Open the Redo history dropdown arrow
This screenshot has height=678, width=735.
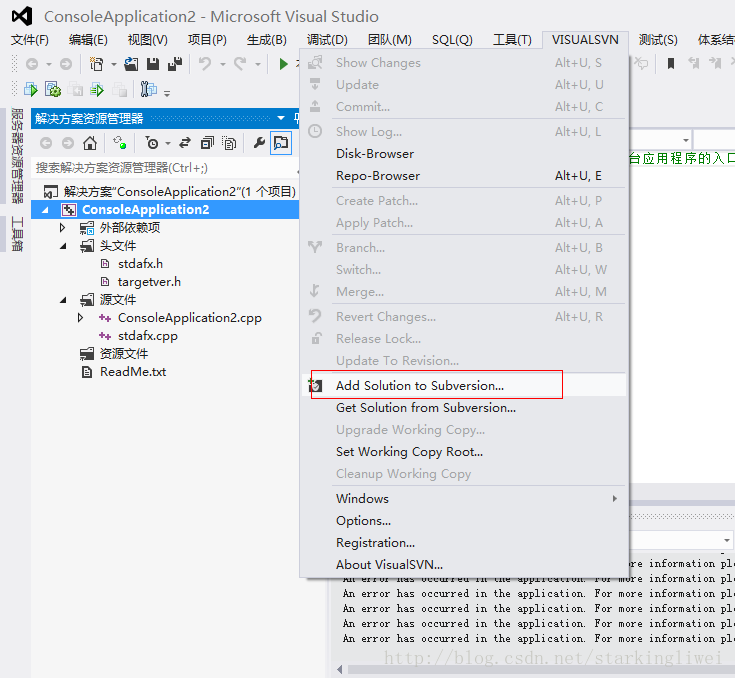[258, 64]
